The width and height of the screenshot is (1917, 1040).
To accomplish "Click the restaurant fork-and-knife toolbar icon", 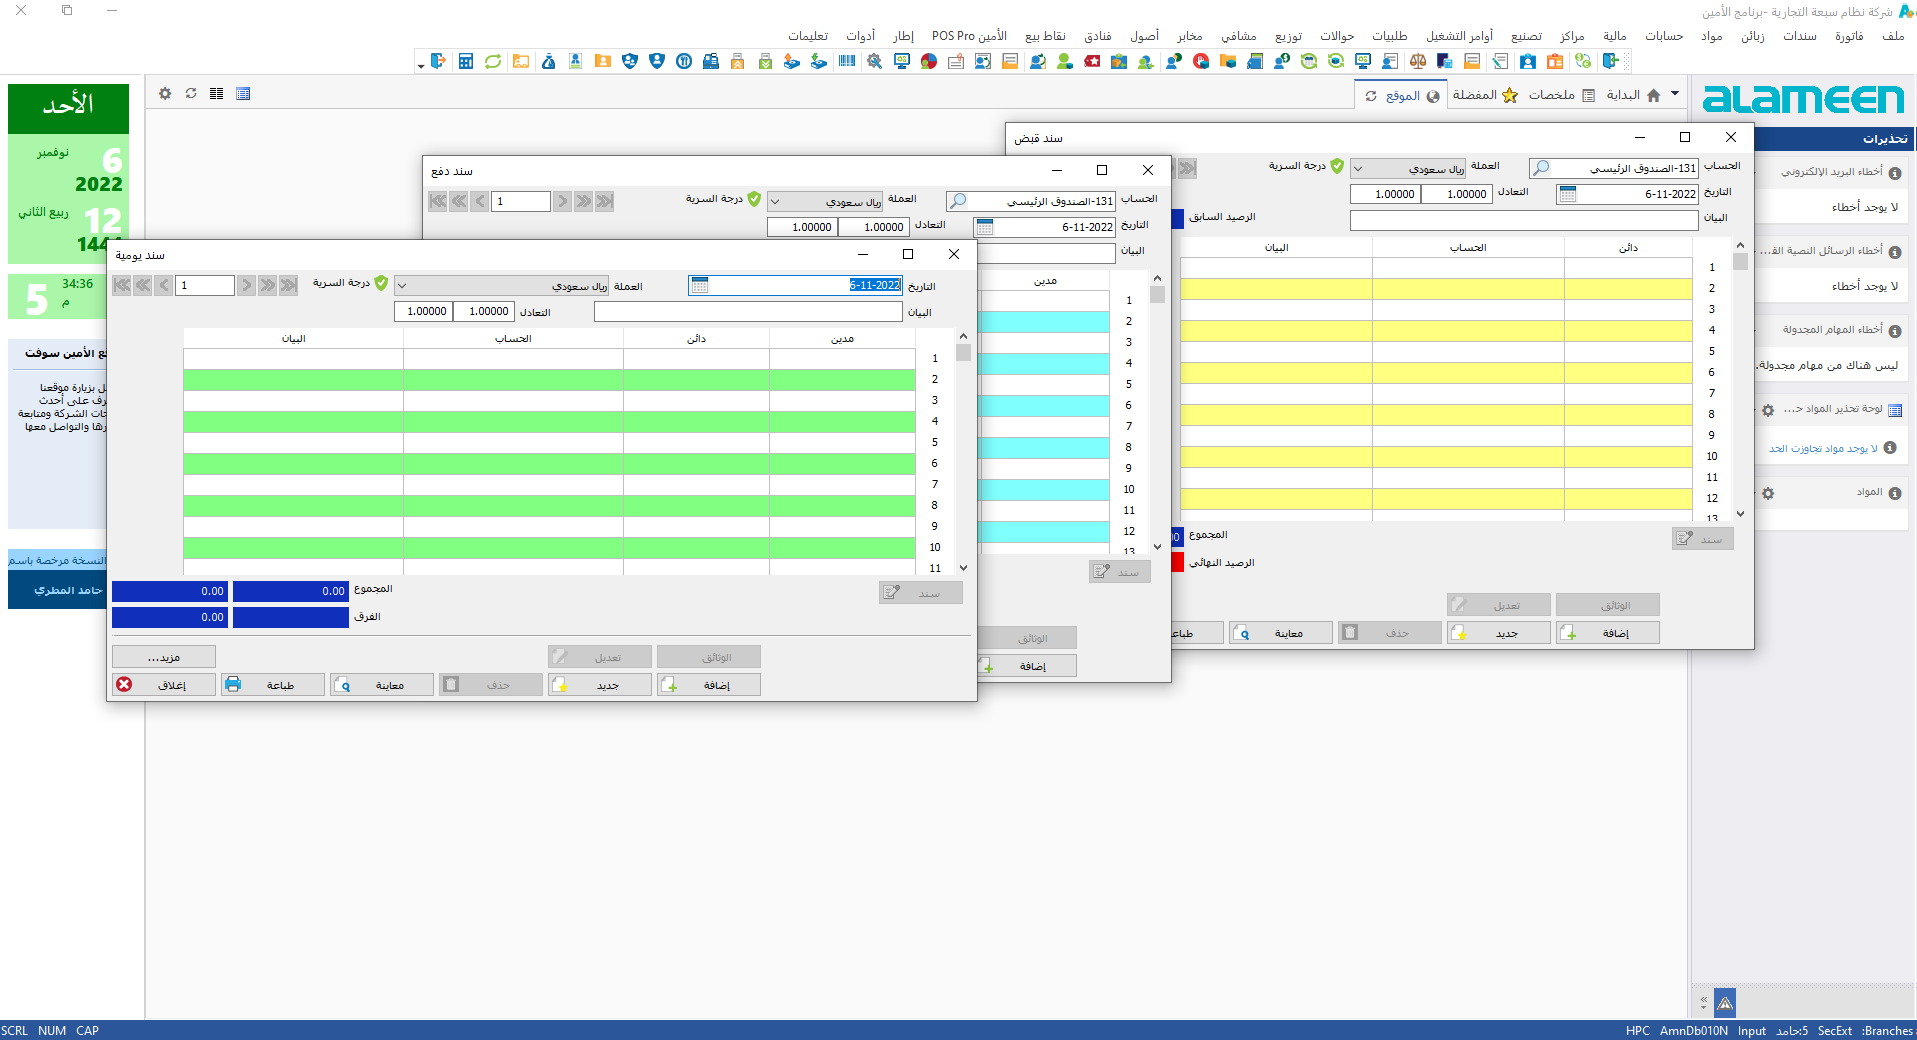I will click(684, 61).
